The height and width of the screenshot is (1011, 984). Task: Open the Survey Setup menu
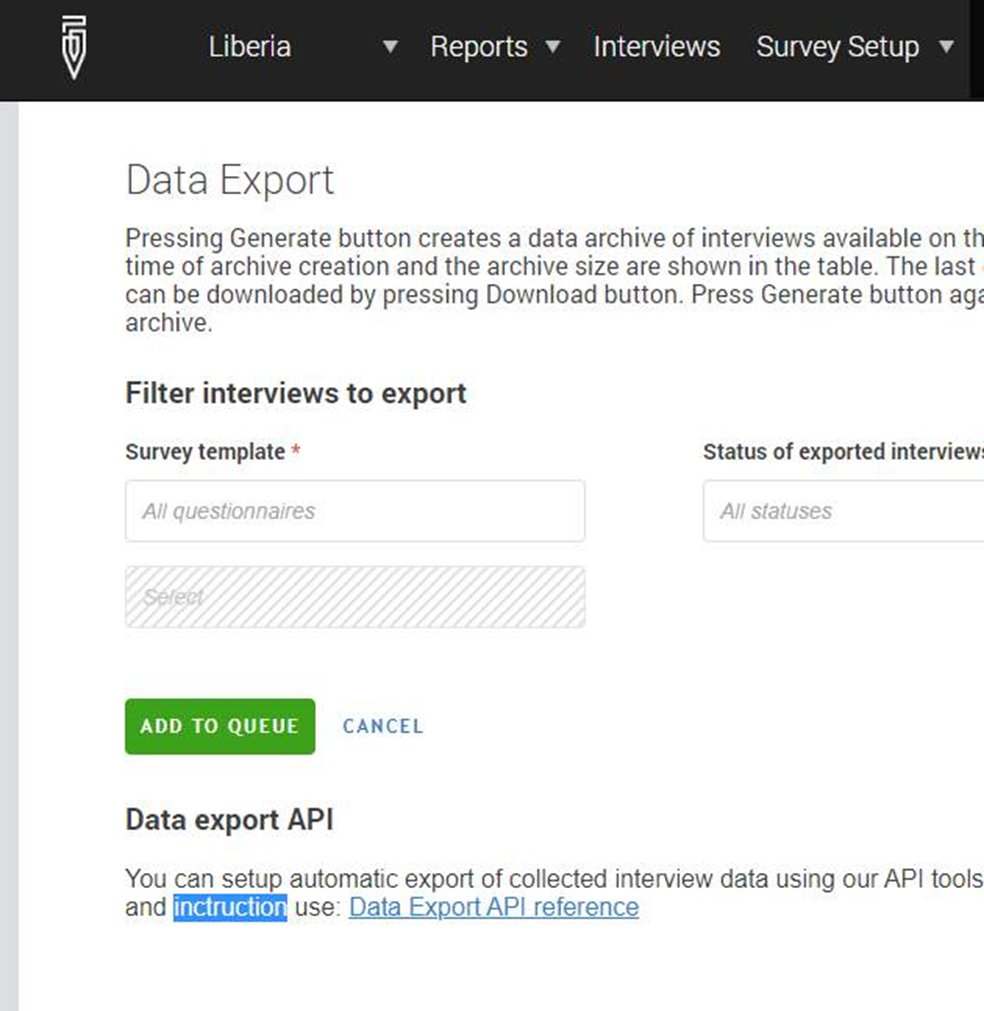tap(854, 47)
